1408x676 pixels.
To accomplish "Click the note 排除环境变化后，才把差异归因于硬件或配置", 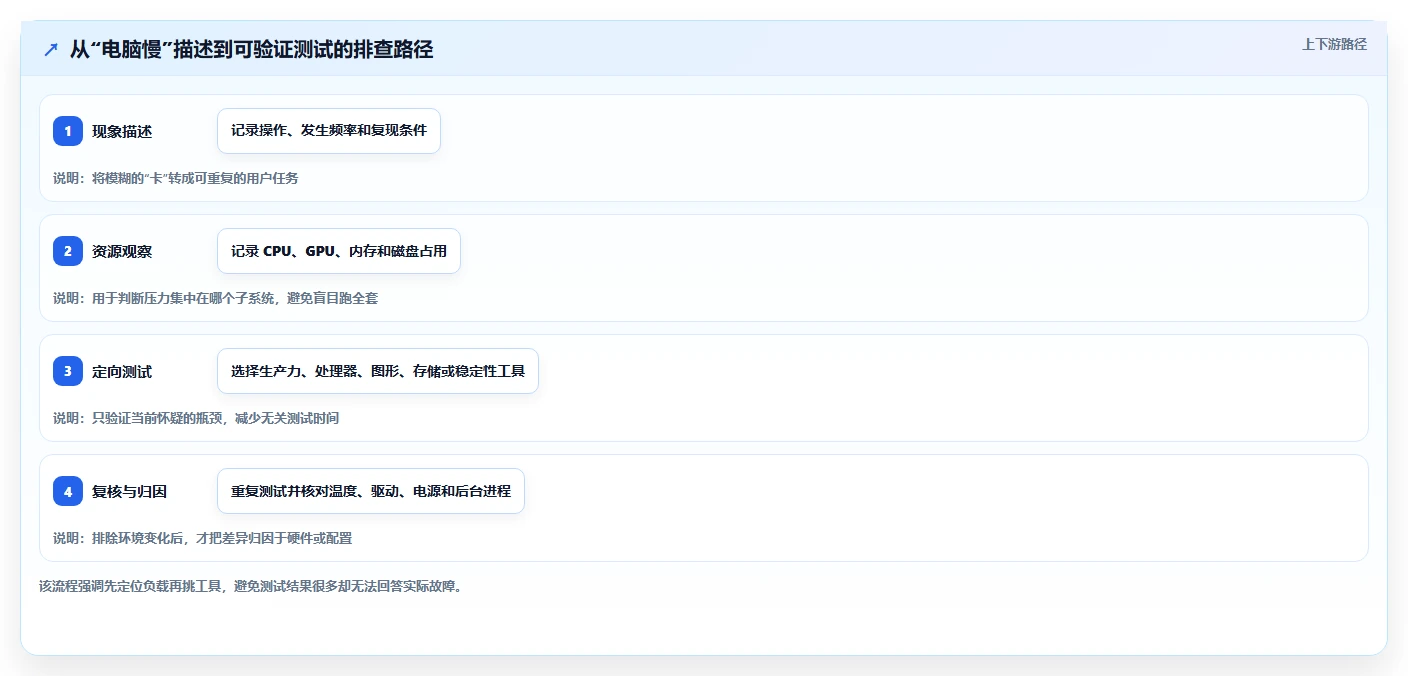I will pyautogui.click(x=222, y=538).
